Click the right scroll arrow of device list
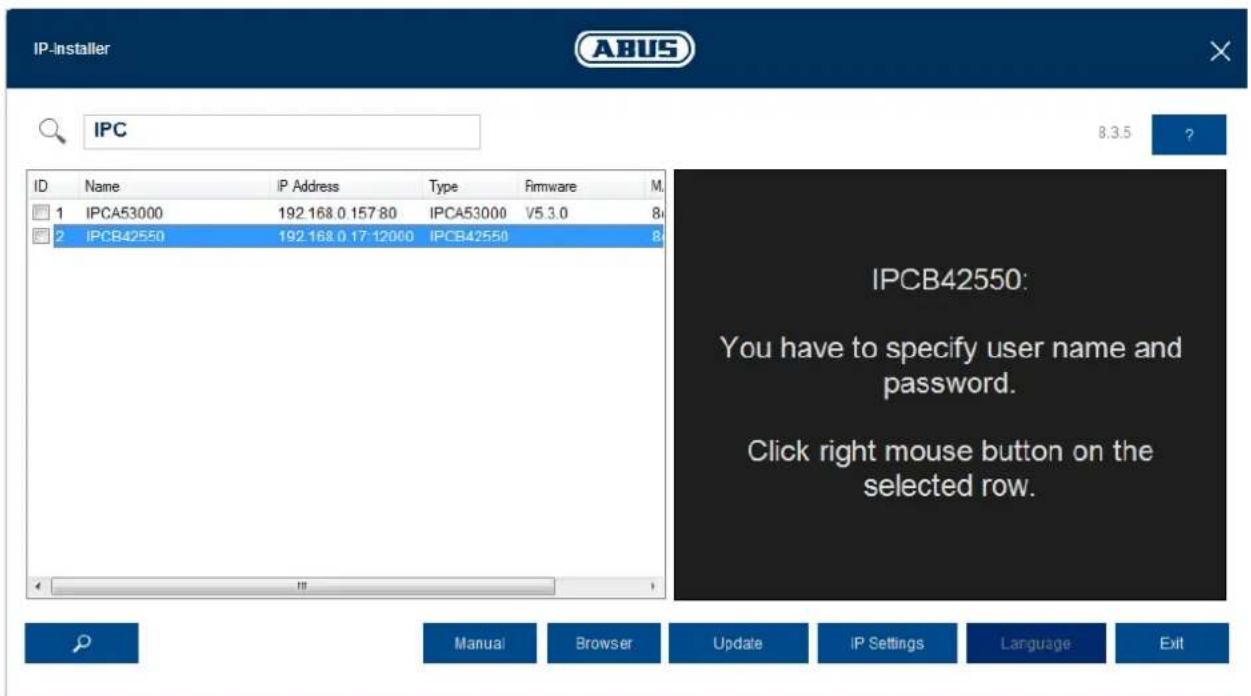Image resolution: width=1251 pixels, height=696 pixels. 654,586
